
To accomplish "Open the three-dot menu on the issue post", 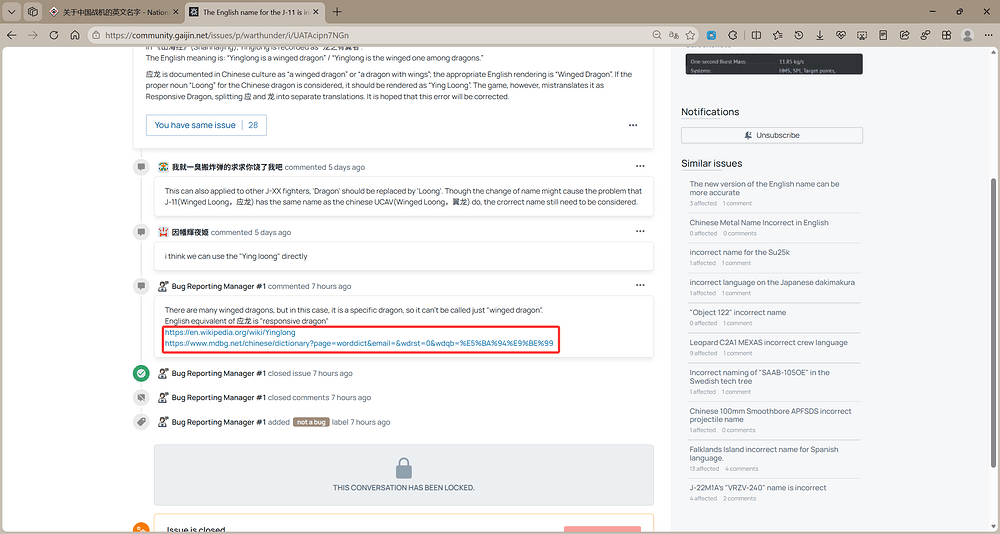I will pyautogui.click(x=633, y=125).
